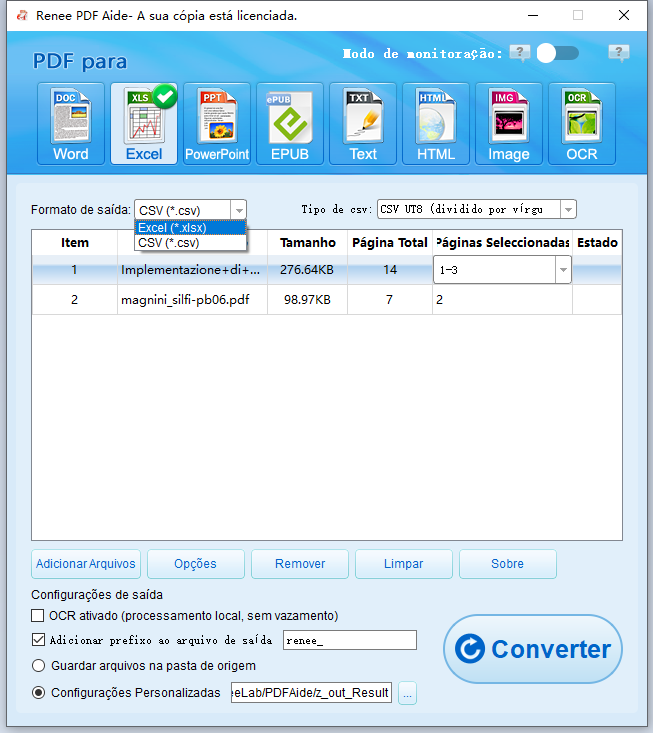Select the Text conversion icon
Image resolution: width=653 pixels, height=733 pixels.
363,124
